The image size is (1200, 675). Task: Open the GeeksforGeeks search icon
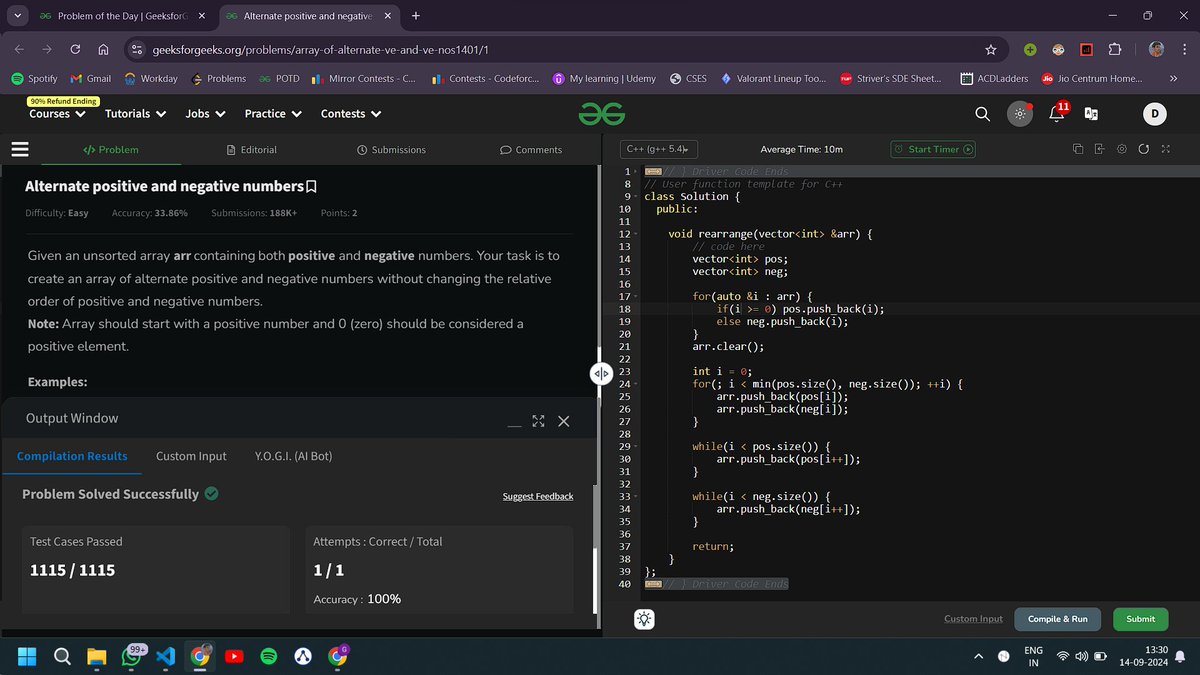coord(983,114)
